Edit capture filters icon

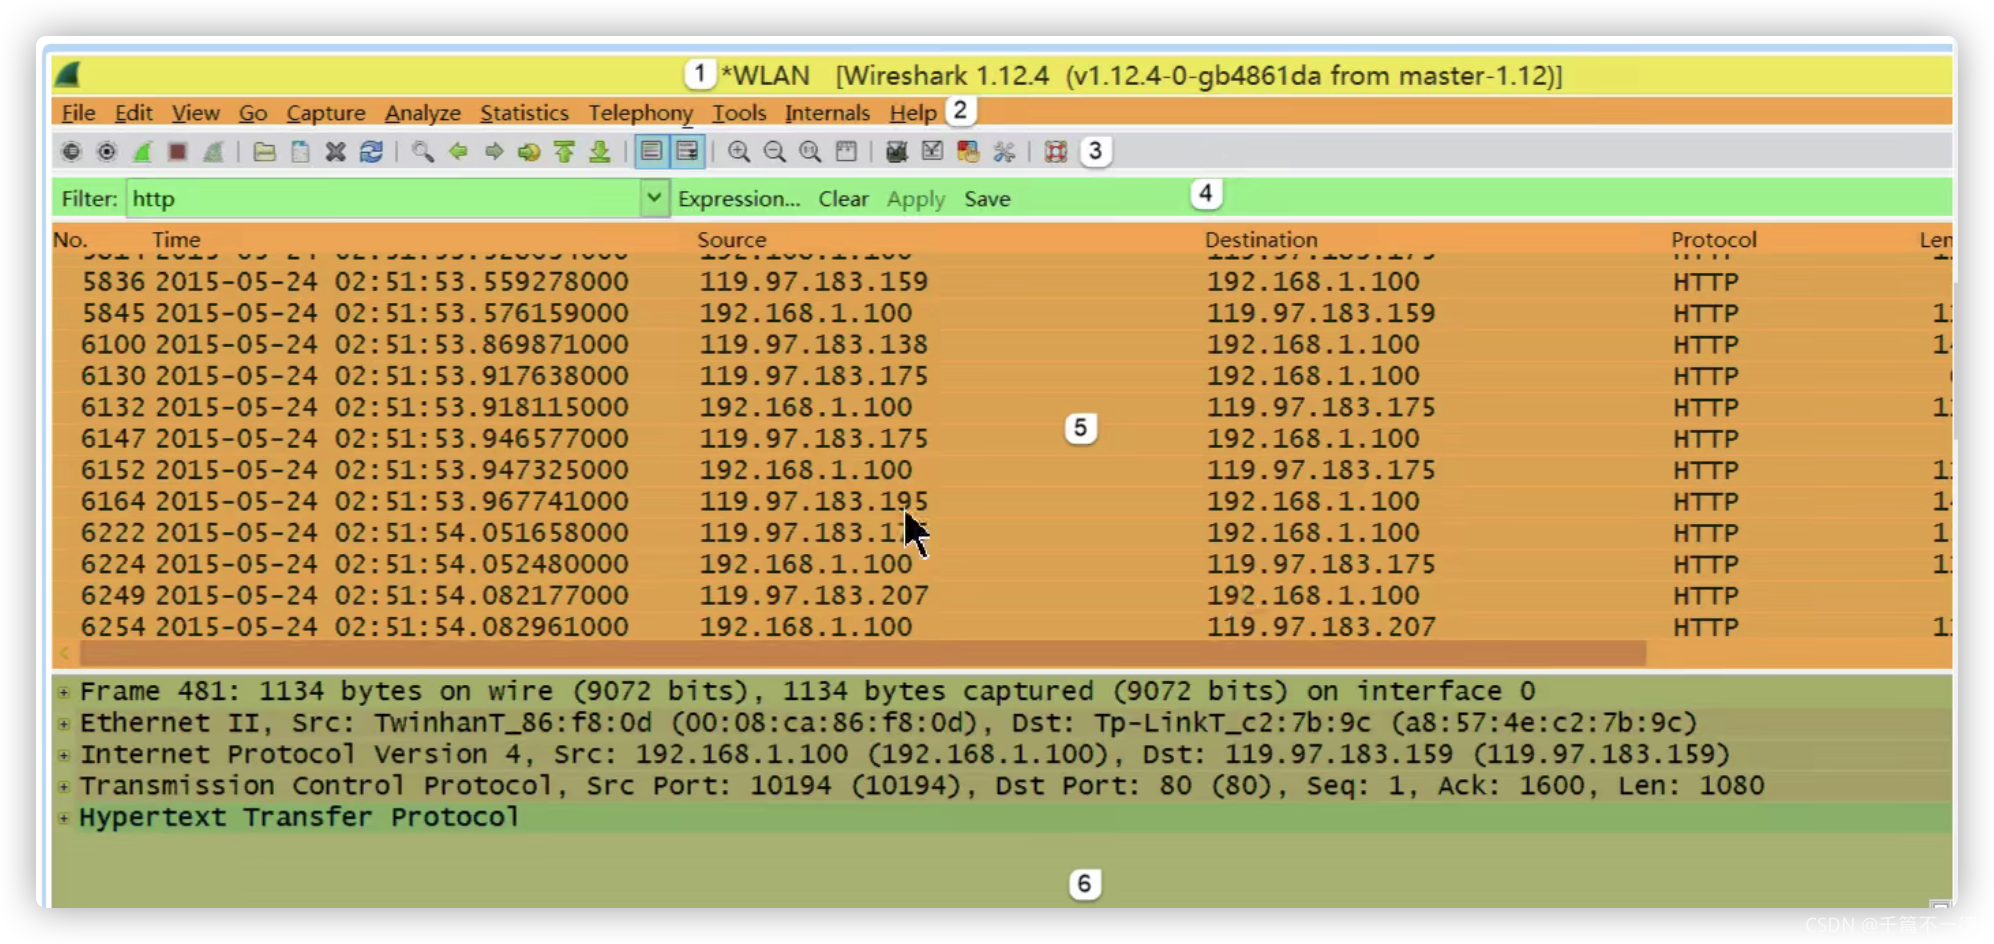[897, 152]
